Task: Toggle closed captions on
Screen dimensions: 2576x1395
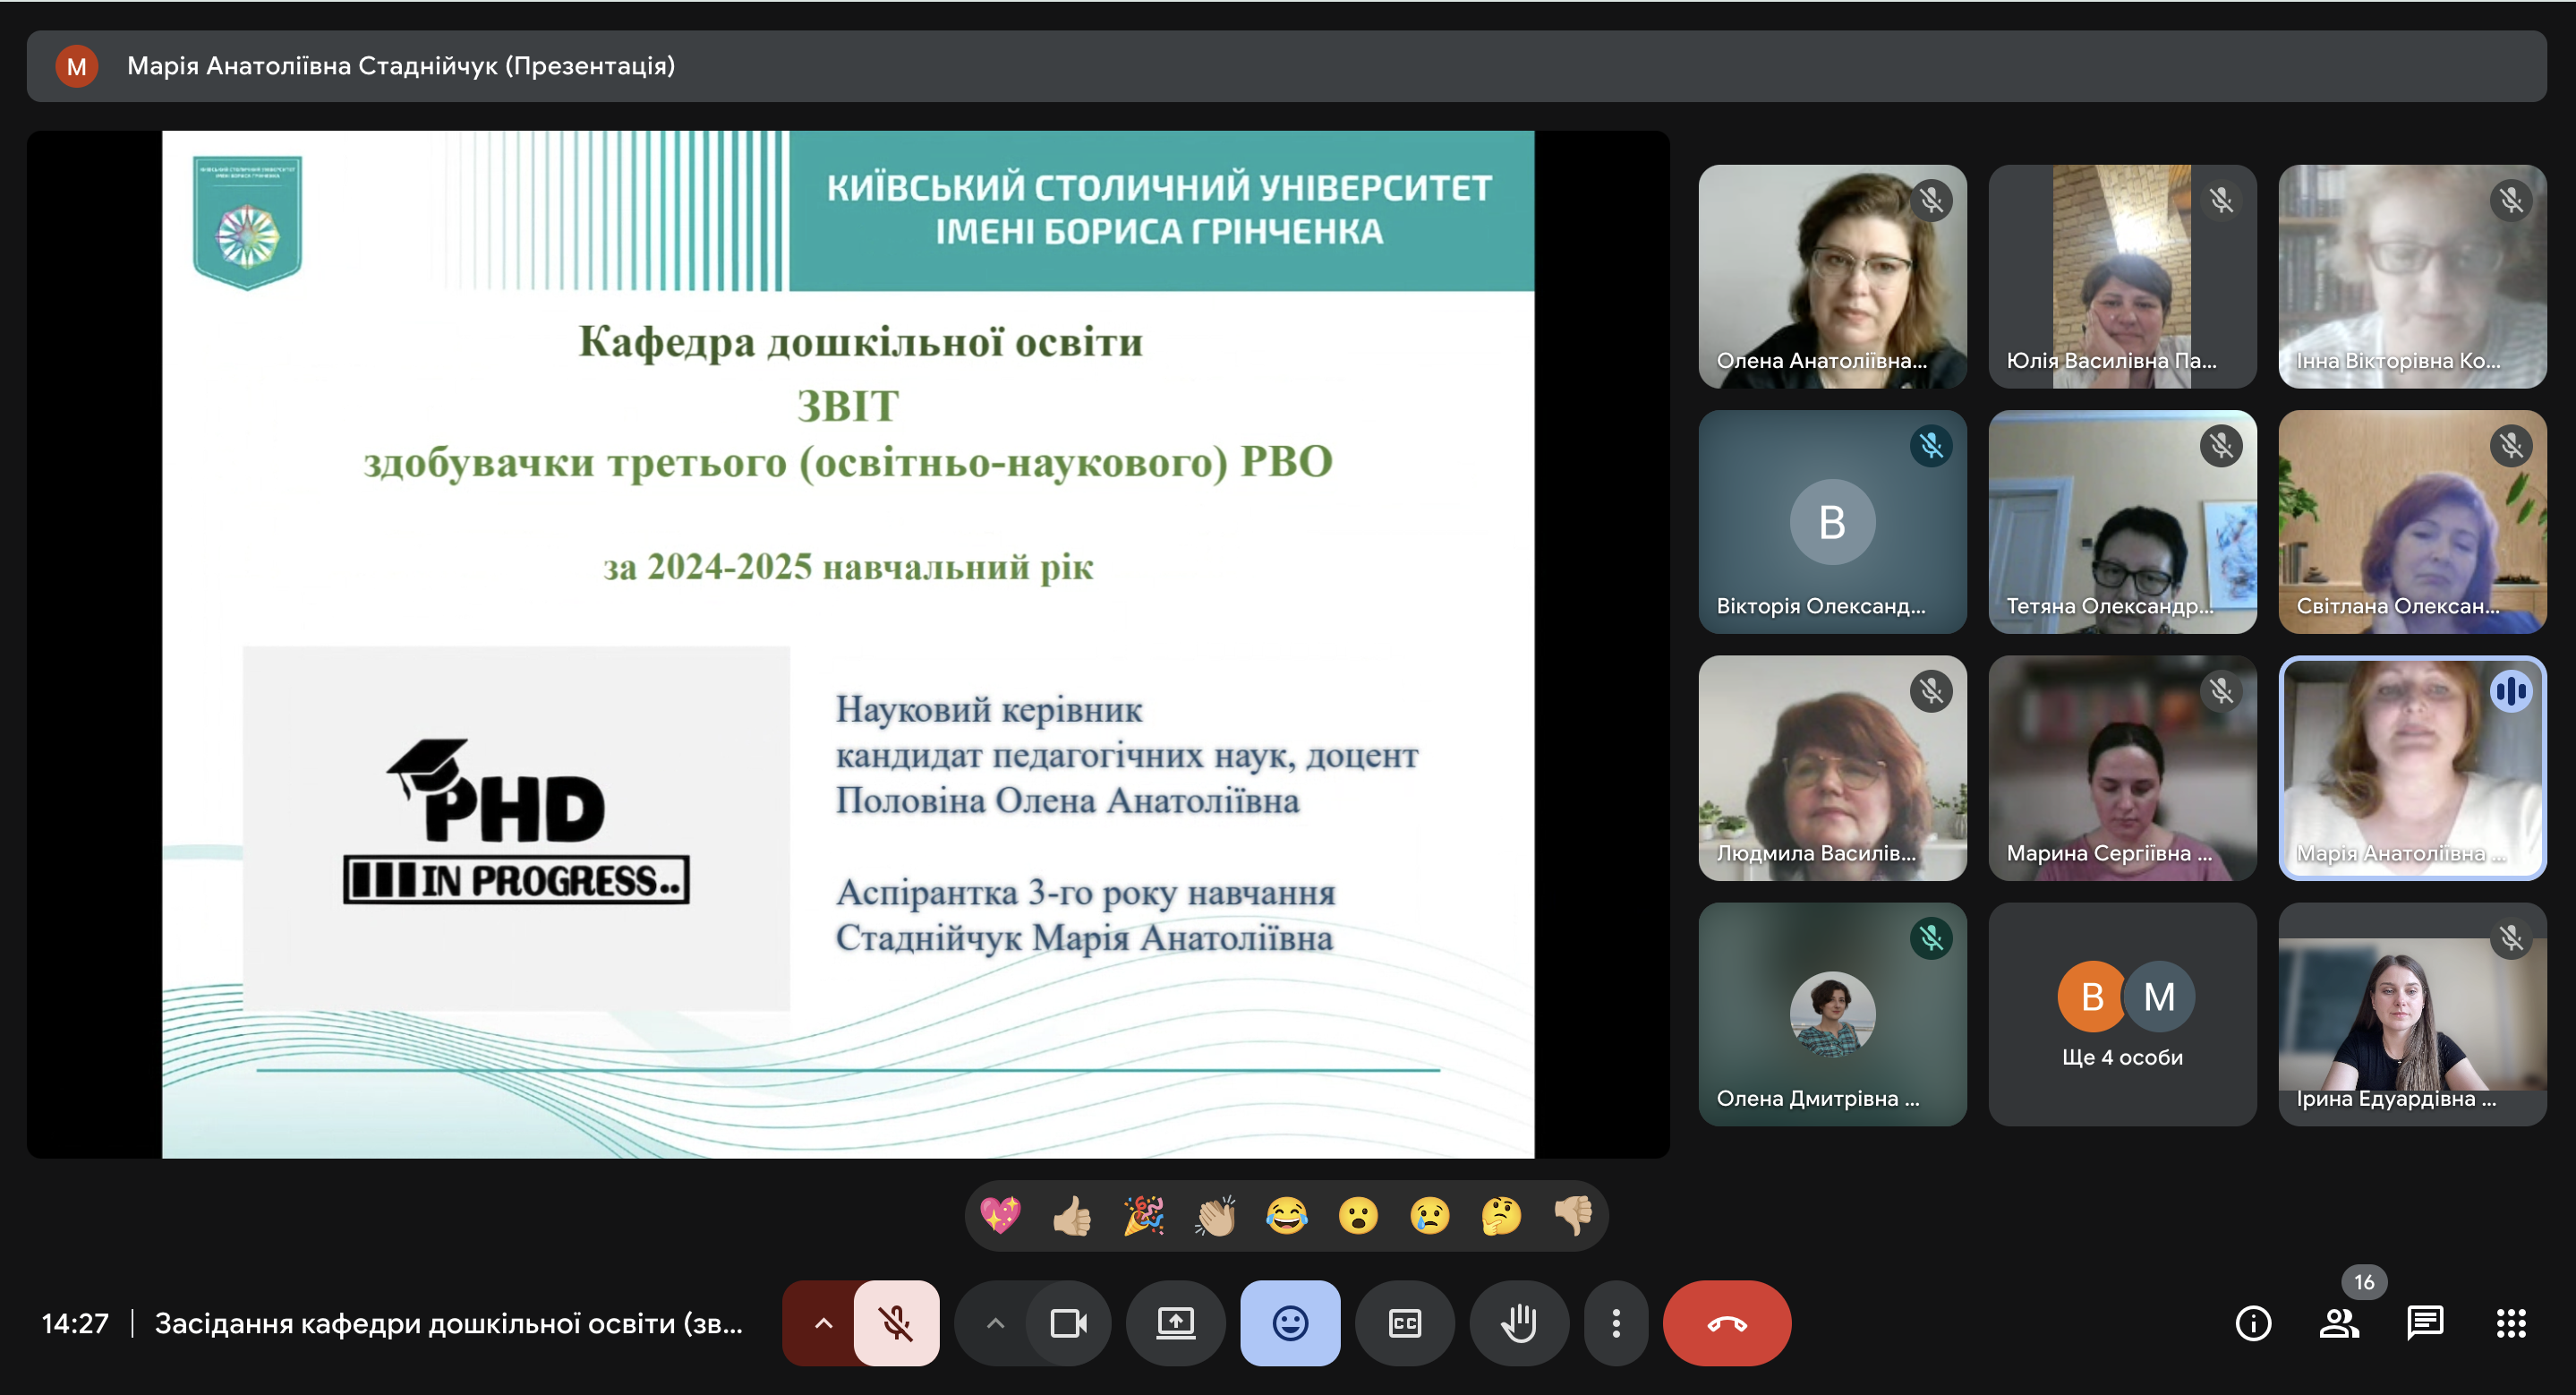Action: 1405,1323
